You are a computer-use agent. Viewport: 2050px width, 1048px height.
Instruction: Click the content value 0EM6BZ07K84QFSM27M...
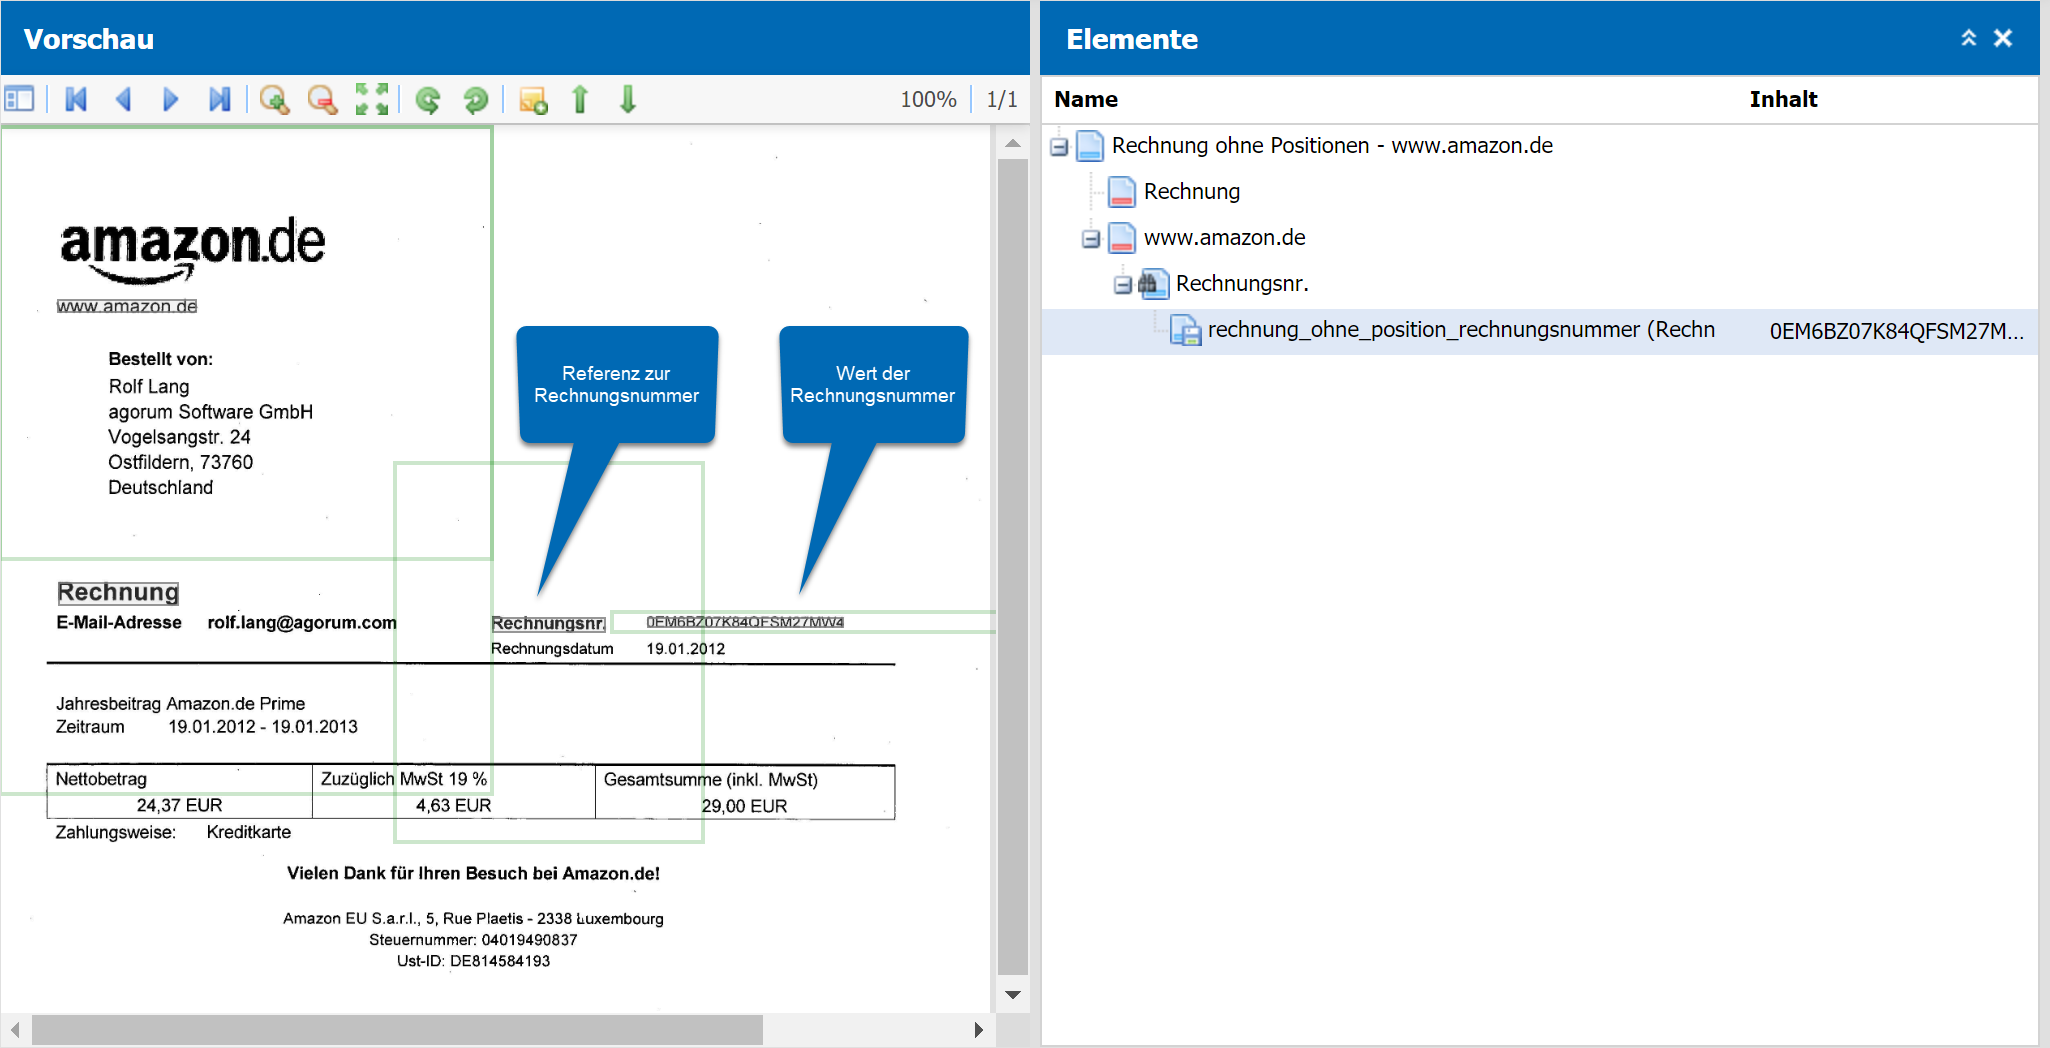tap(1897, 331)
